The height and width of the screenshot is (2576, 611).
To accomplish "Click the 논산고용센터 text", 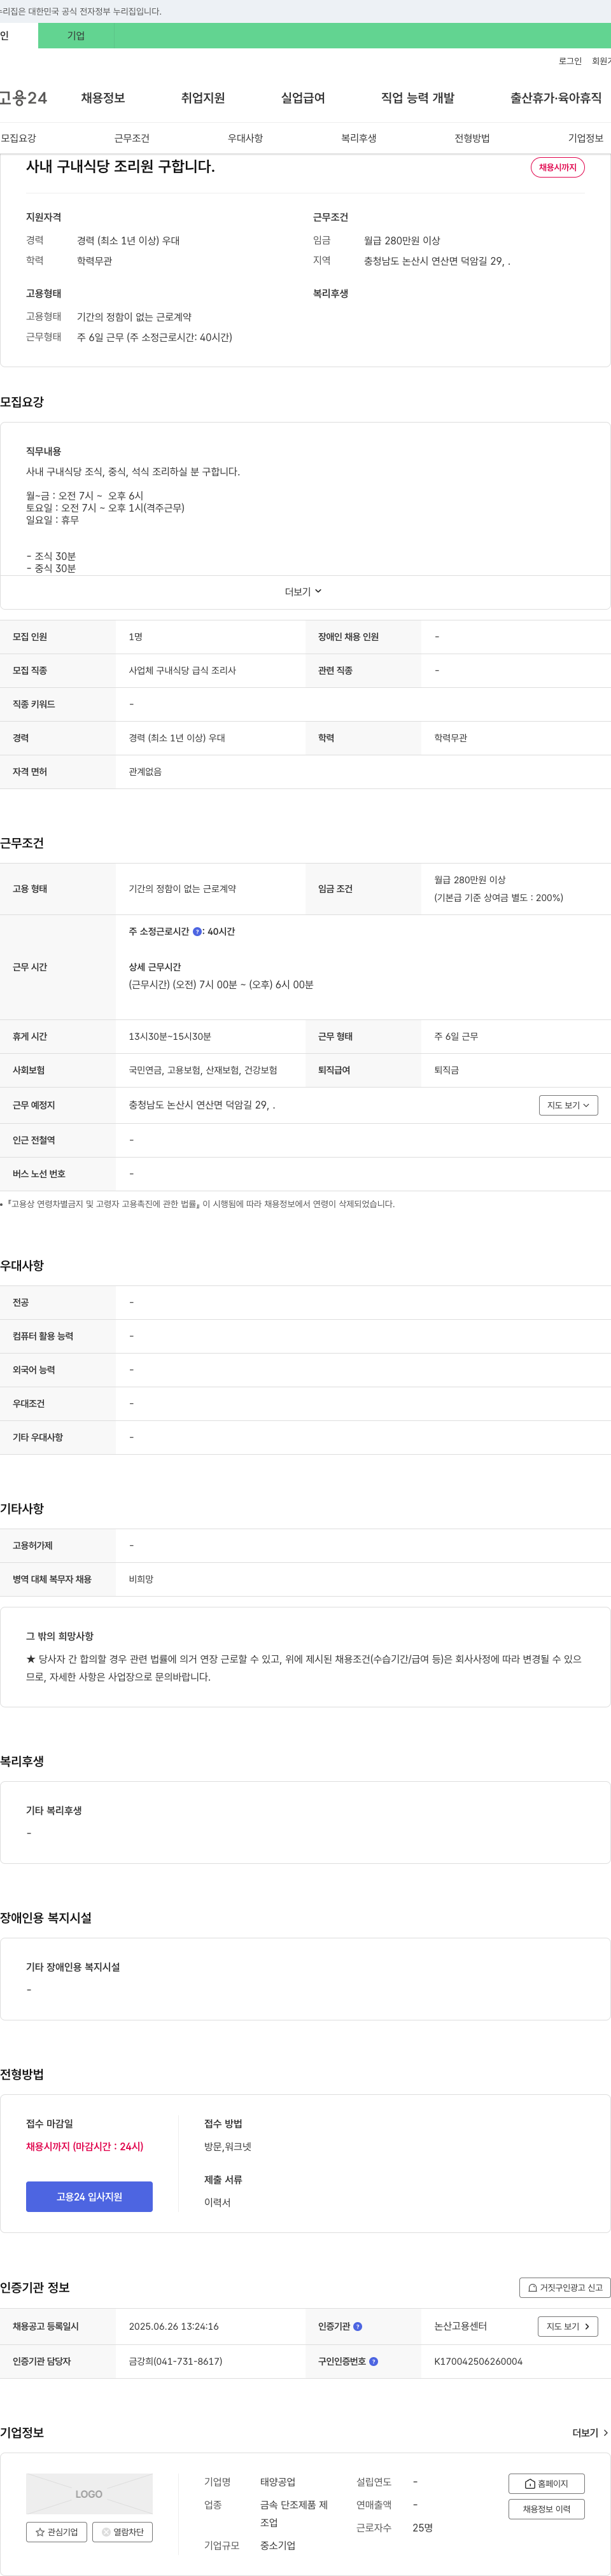I will click(461, 2326).
